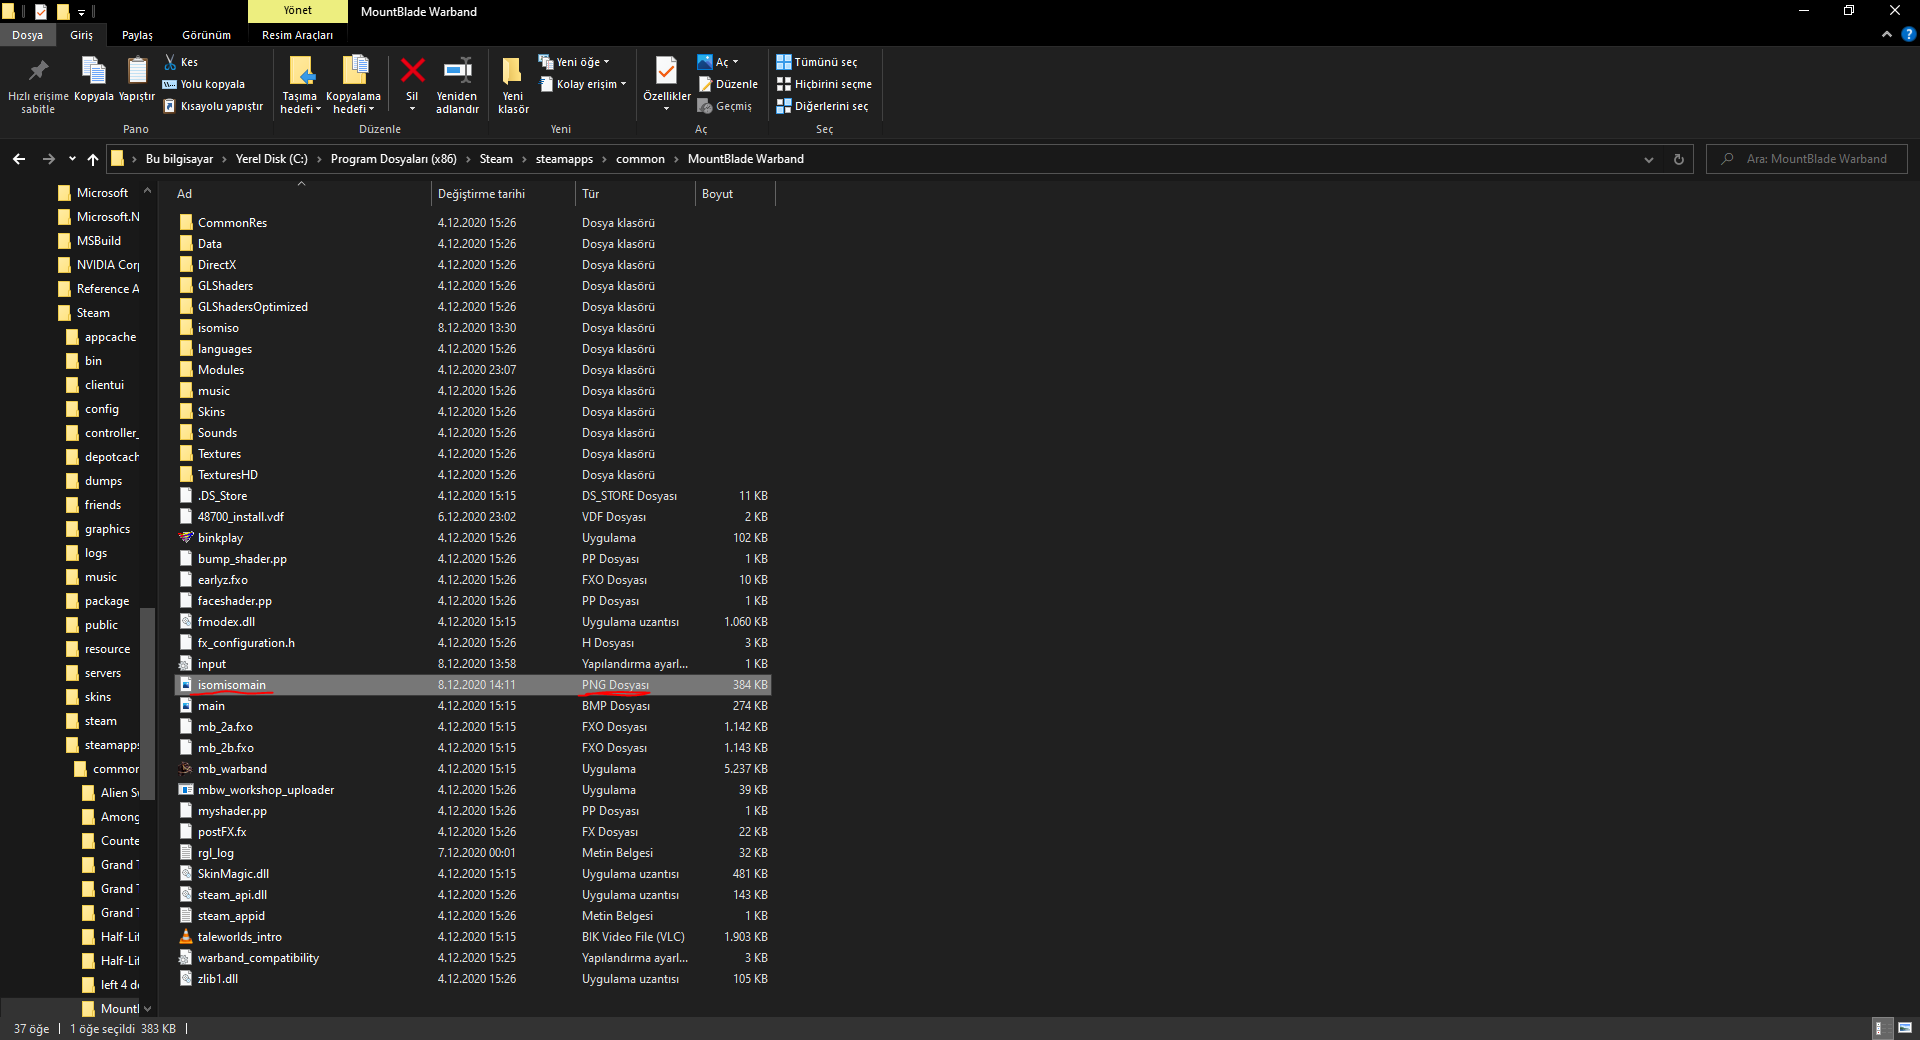Expand the address bar history dropdown

tap(1649, 159)
